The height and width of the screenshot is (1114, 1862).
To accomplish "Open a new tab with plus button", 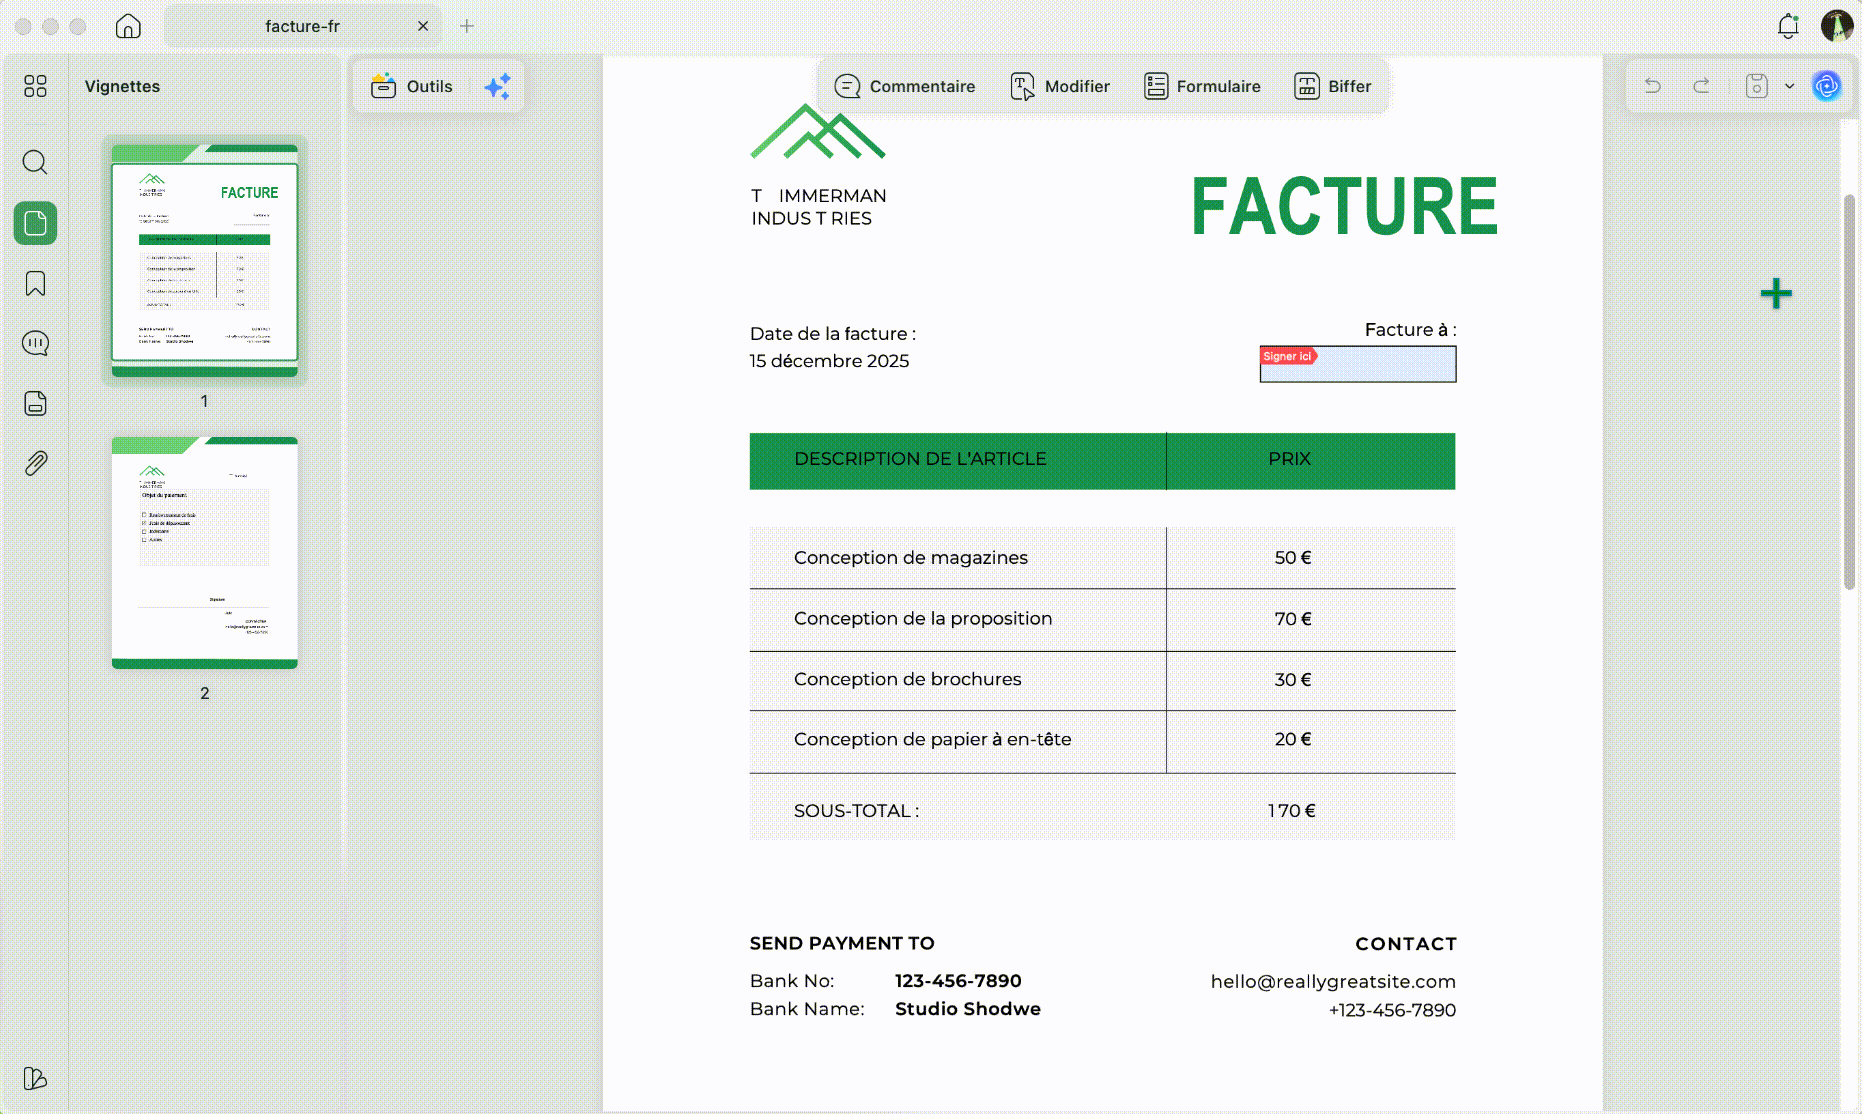I will (467, 26).
